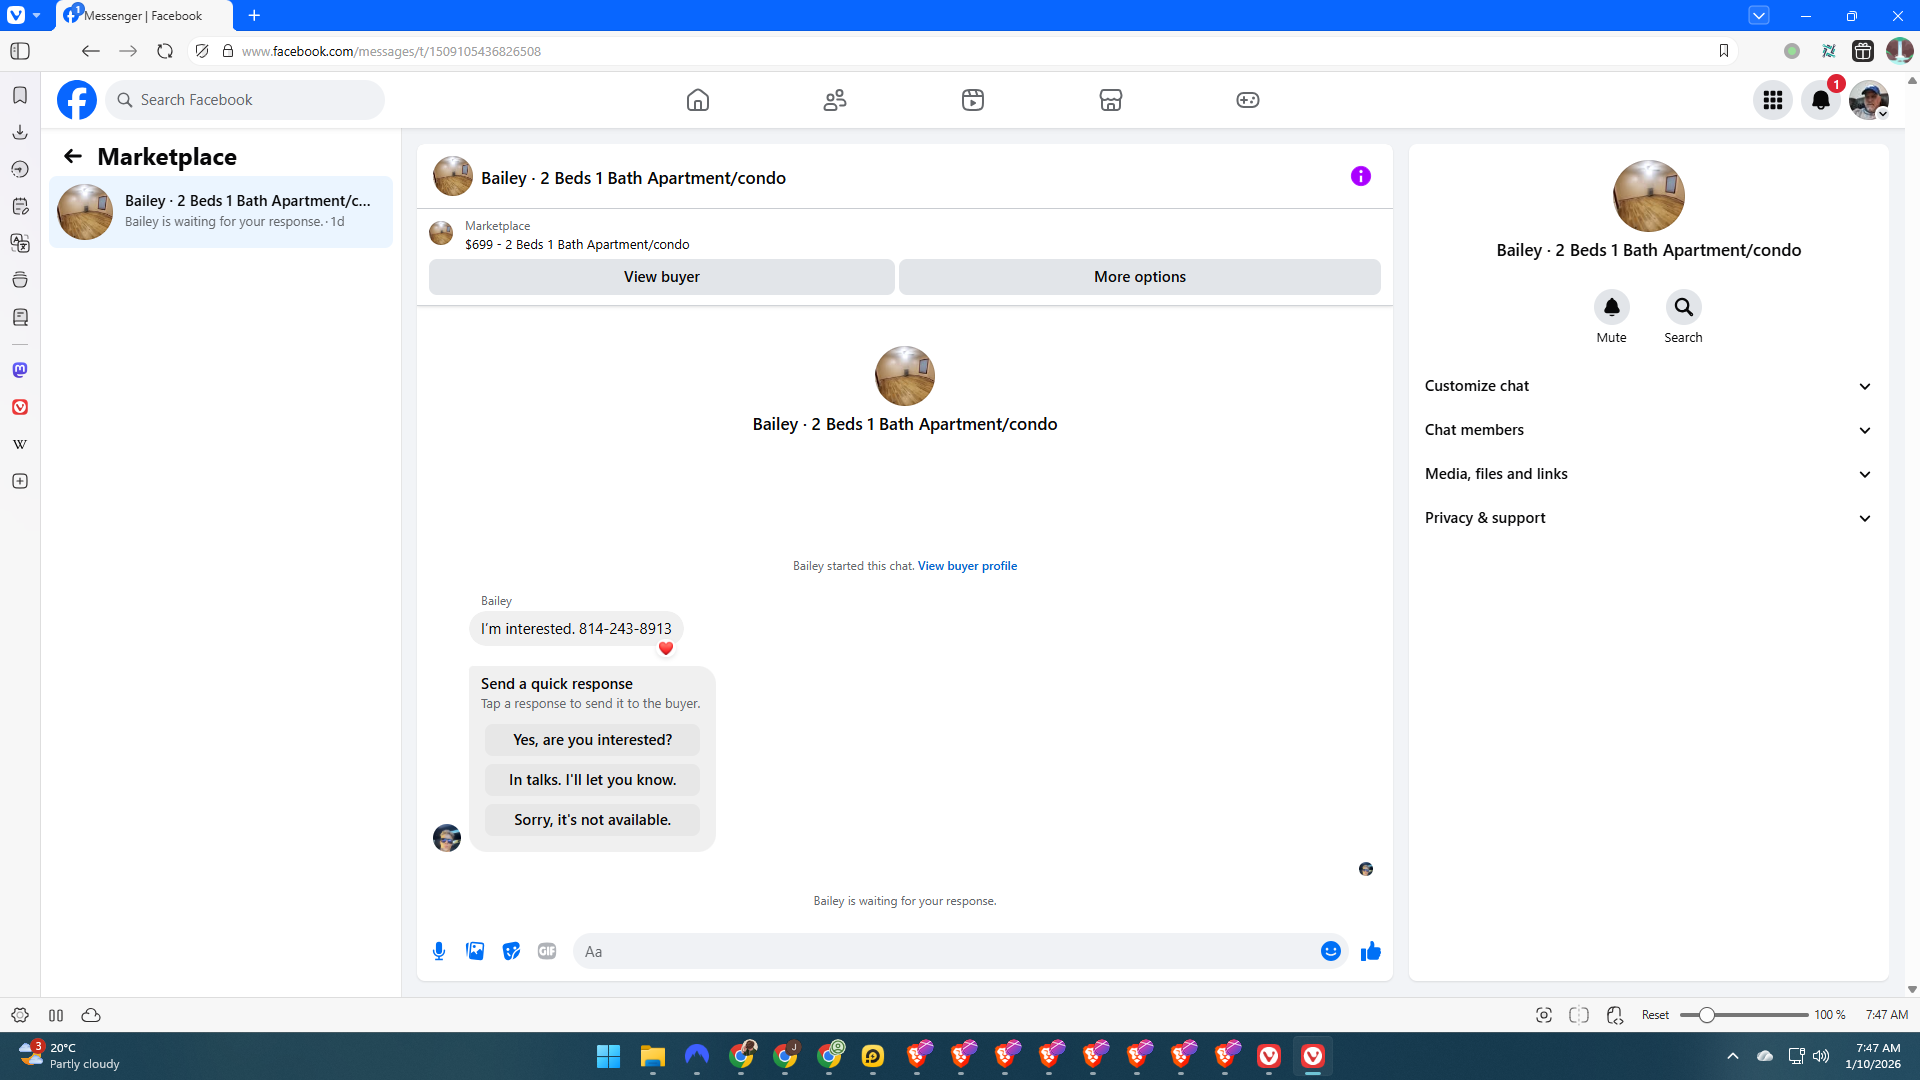Expand the Chat members section
Screen dimensions: 1920x1080
click(x=1648, y=430)
